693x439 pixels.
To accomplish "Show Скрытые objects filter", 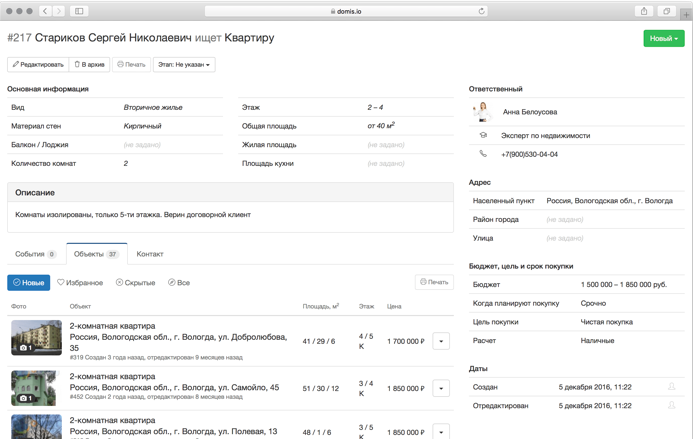I will point(135,283).
